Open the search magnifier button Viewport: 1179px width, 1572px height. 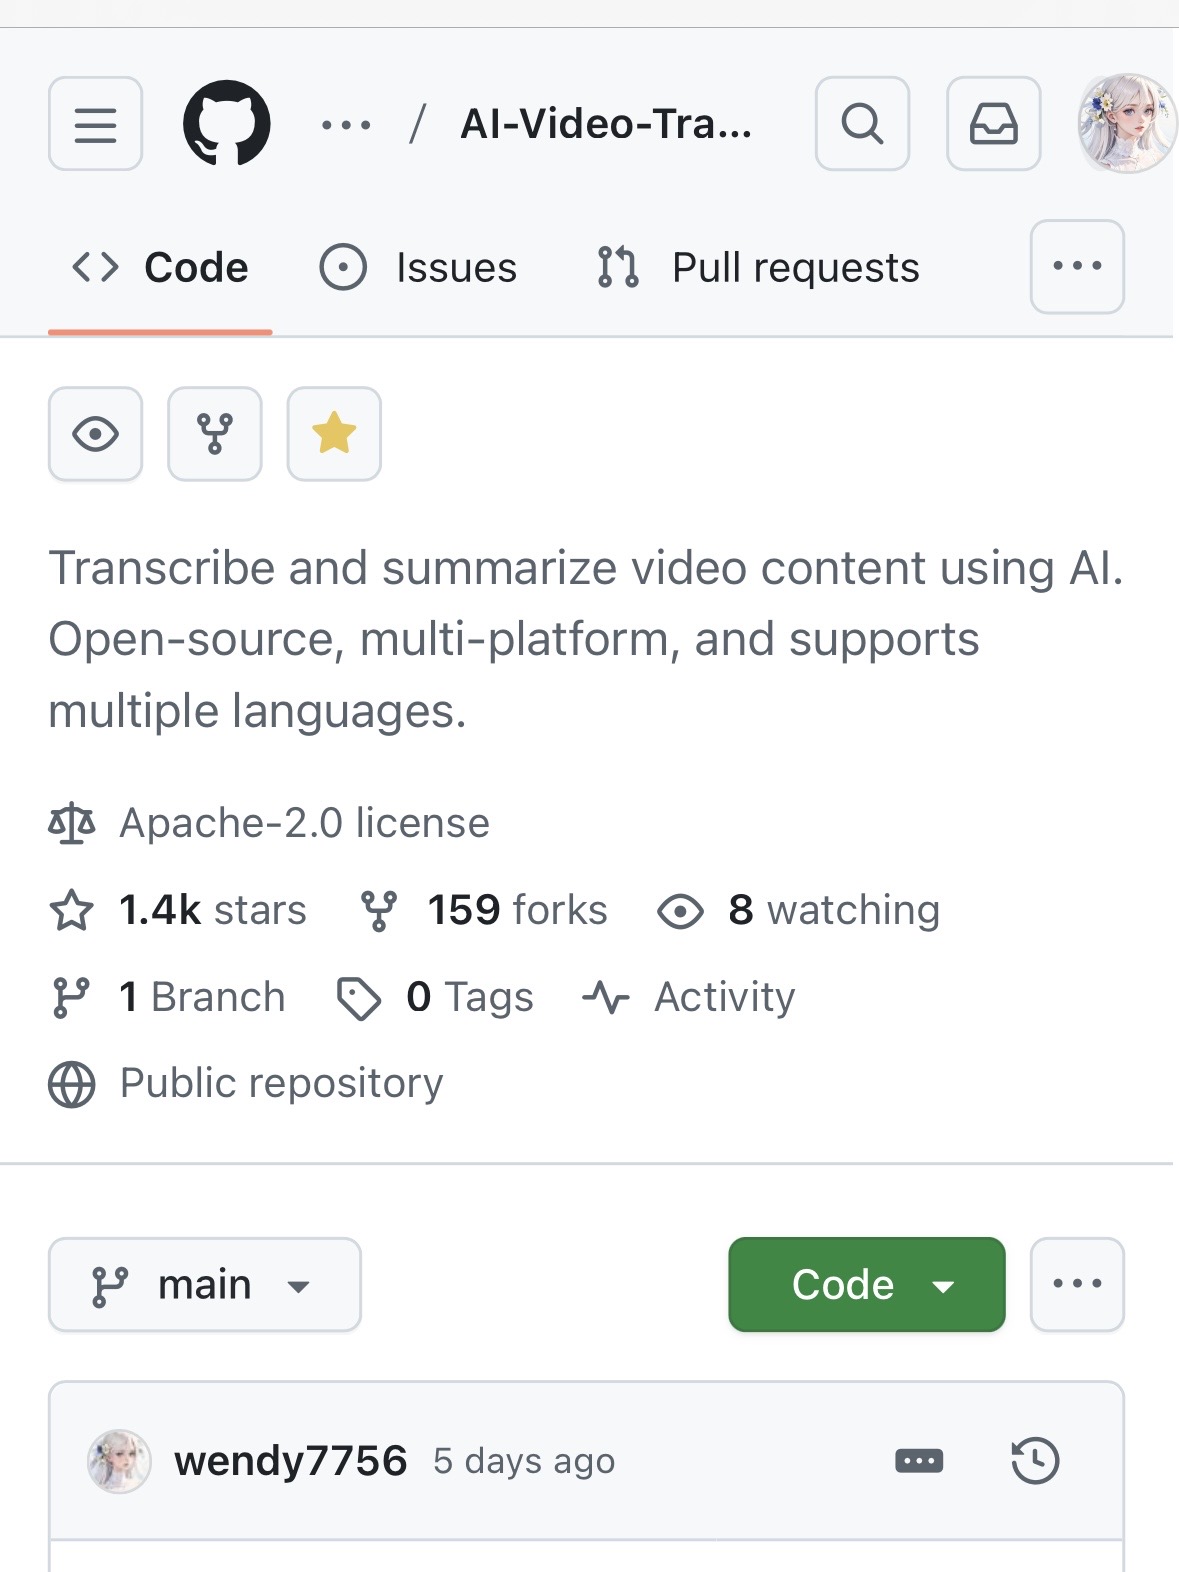pos(862,124)
